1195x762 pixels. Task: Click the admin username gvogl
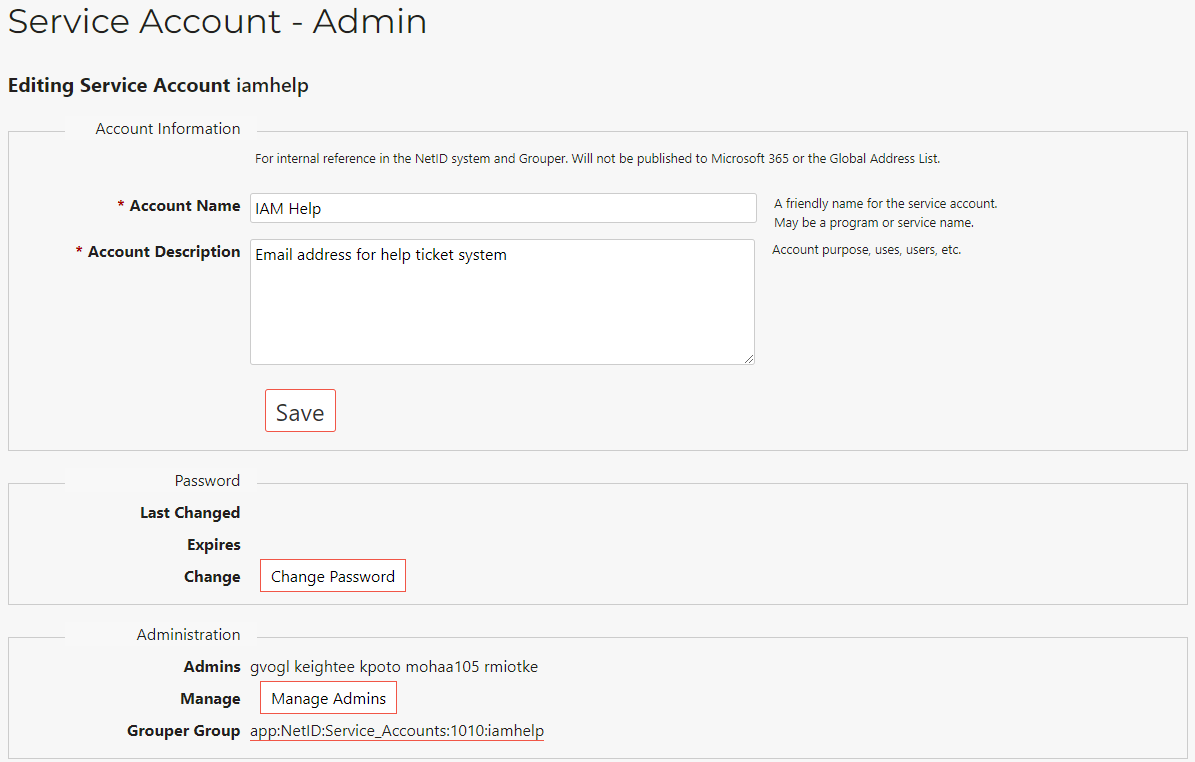click(x=269, y=667)
